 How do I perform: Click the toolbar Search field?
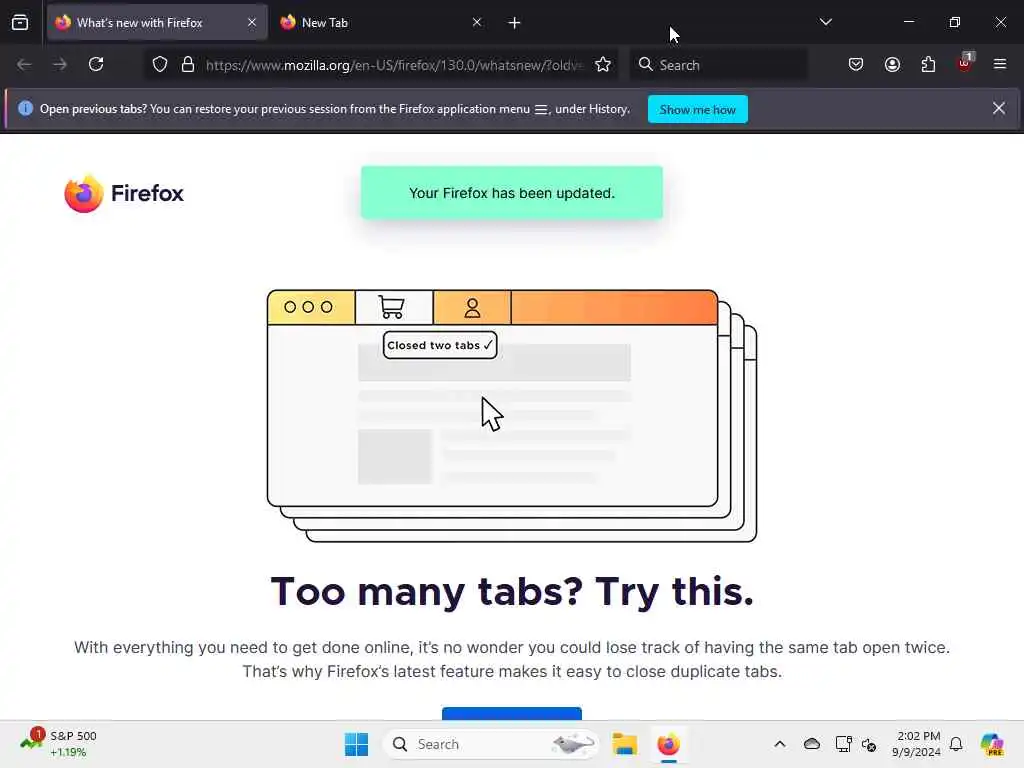[718, 65]
